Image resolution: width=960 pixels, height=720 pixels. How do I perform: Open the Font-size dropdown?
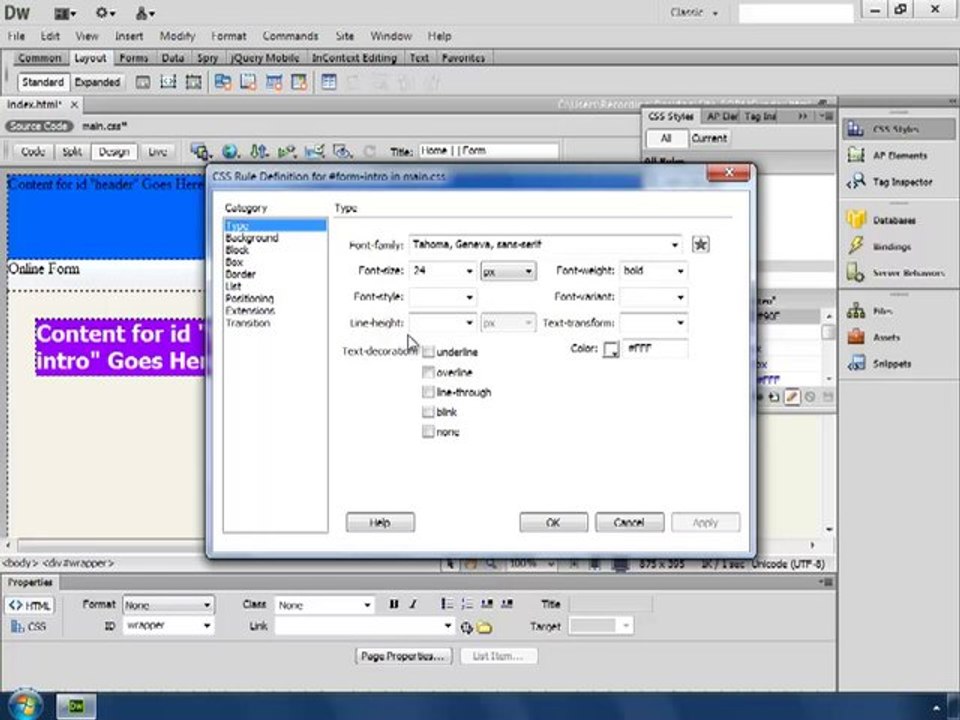click(x=469, y=271)
